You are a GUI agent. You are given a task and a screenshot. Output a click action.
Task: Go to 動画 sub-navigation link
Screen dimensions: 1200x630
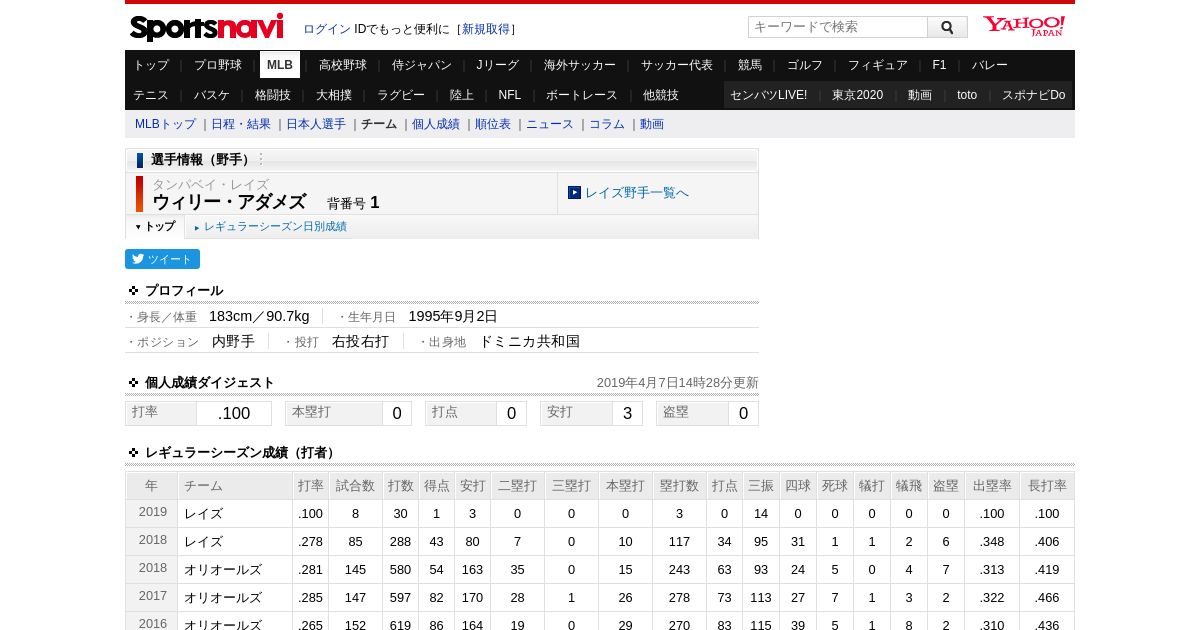(x=652, y=124)
